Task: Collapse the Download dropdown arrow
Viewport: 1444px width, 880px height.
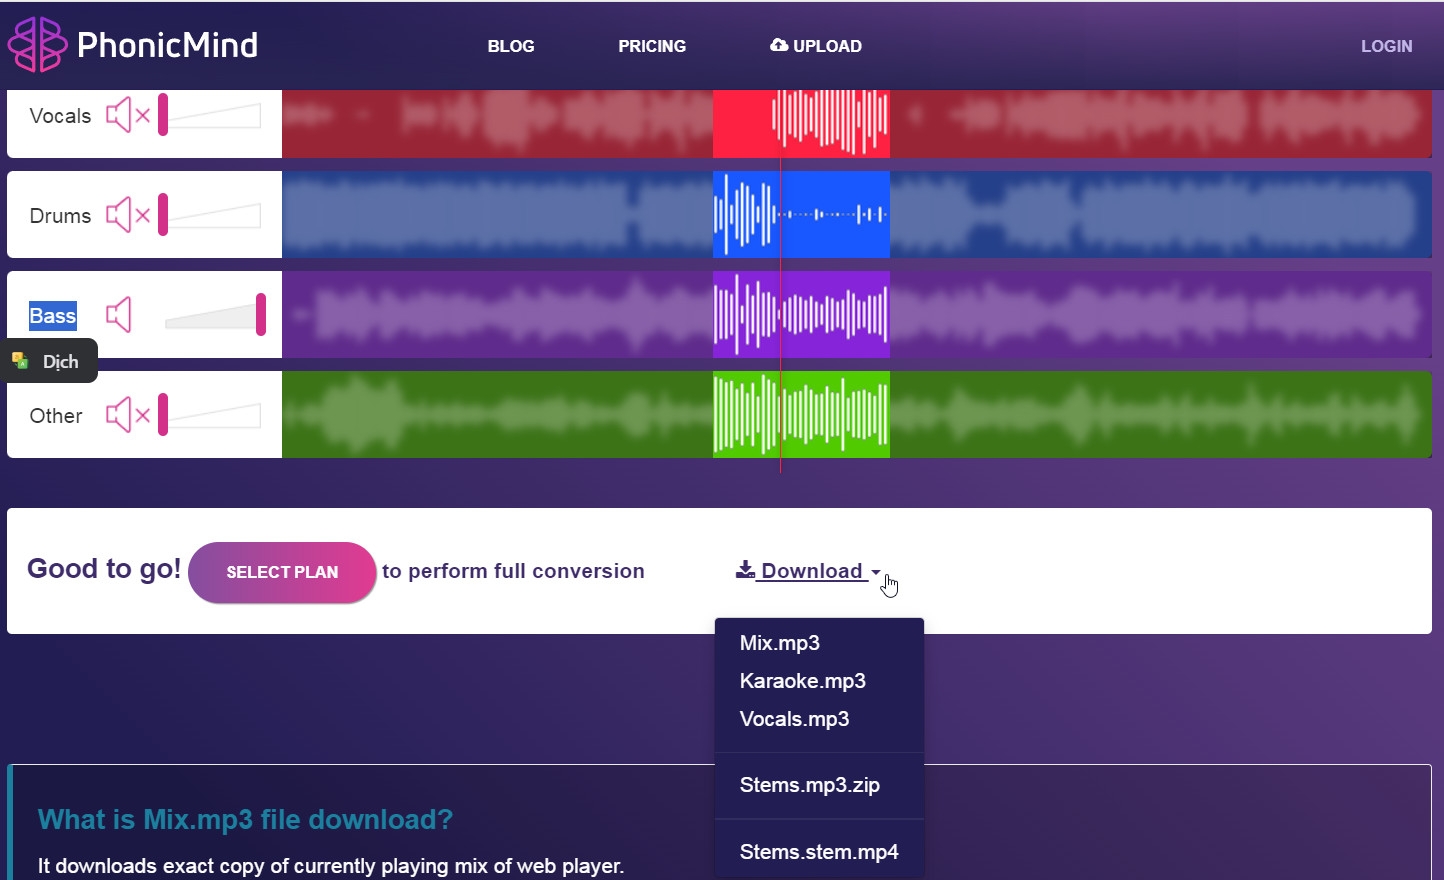Action: pos(876,573)
